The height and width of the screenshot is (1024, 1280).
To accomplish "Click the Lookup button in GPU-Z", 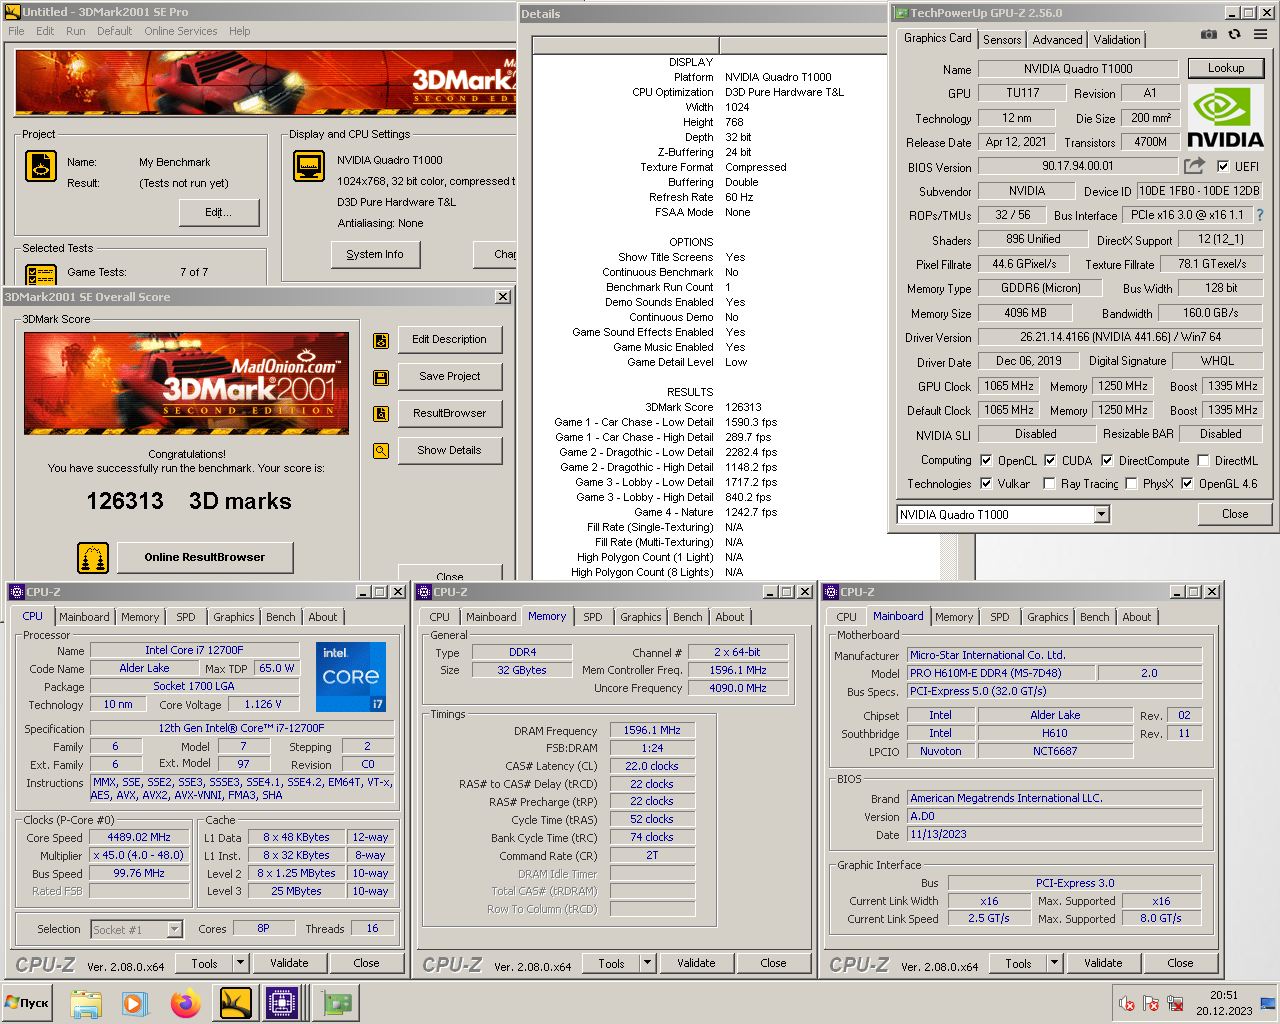I will point(1226,69).
